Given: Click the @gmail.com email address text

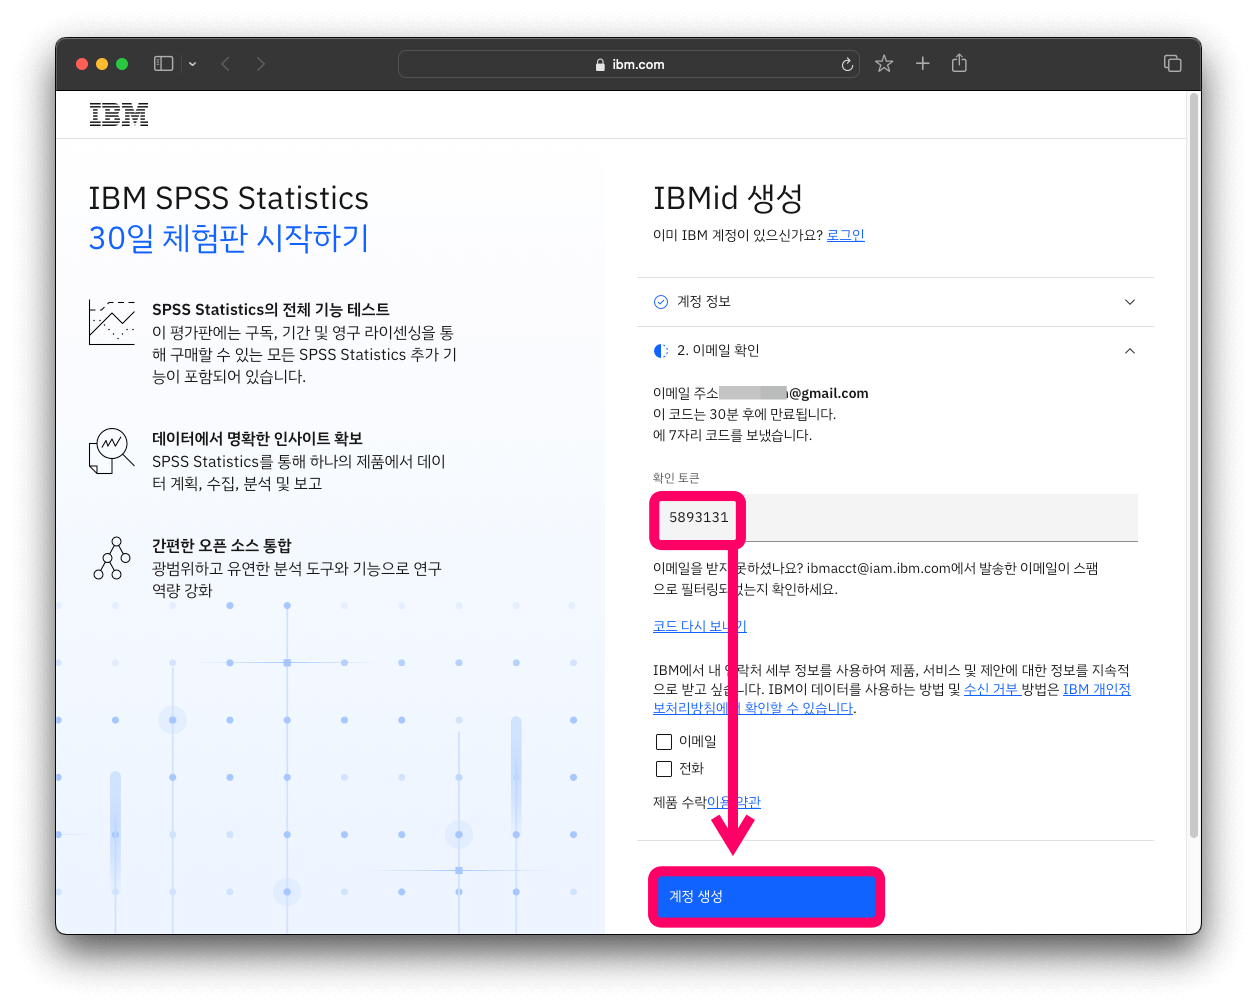Looking at the screenshot, I should (829, 393).
